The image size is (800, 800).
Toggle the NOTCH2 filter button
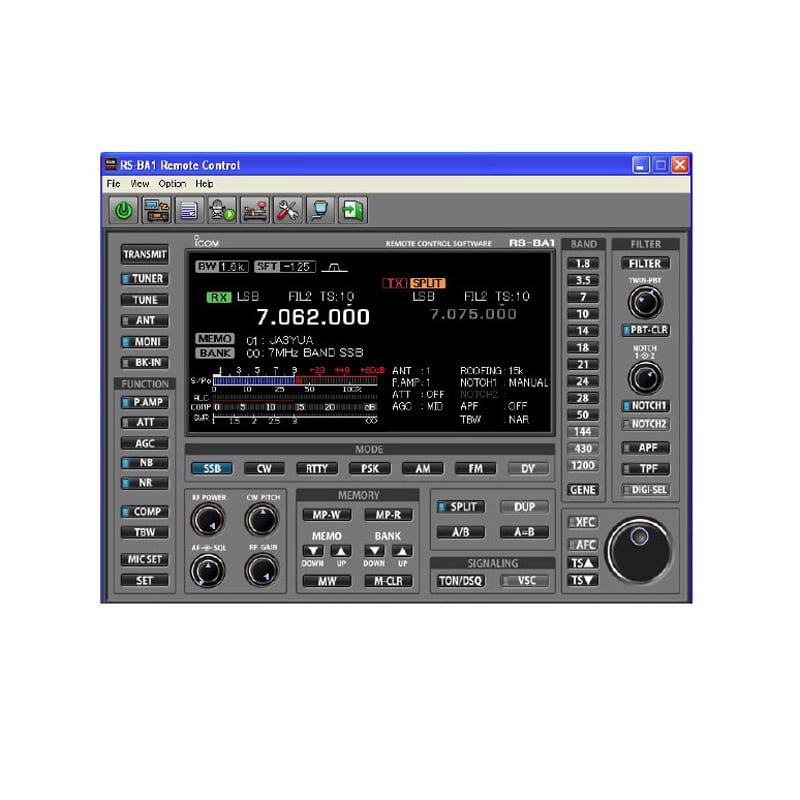point(645,424)
